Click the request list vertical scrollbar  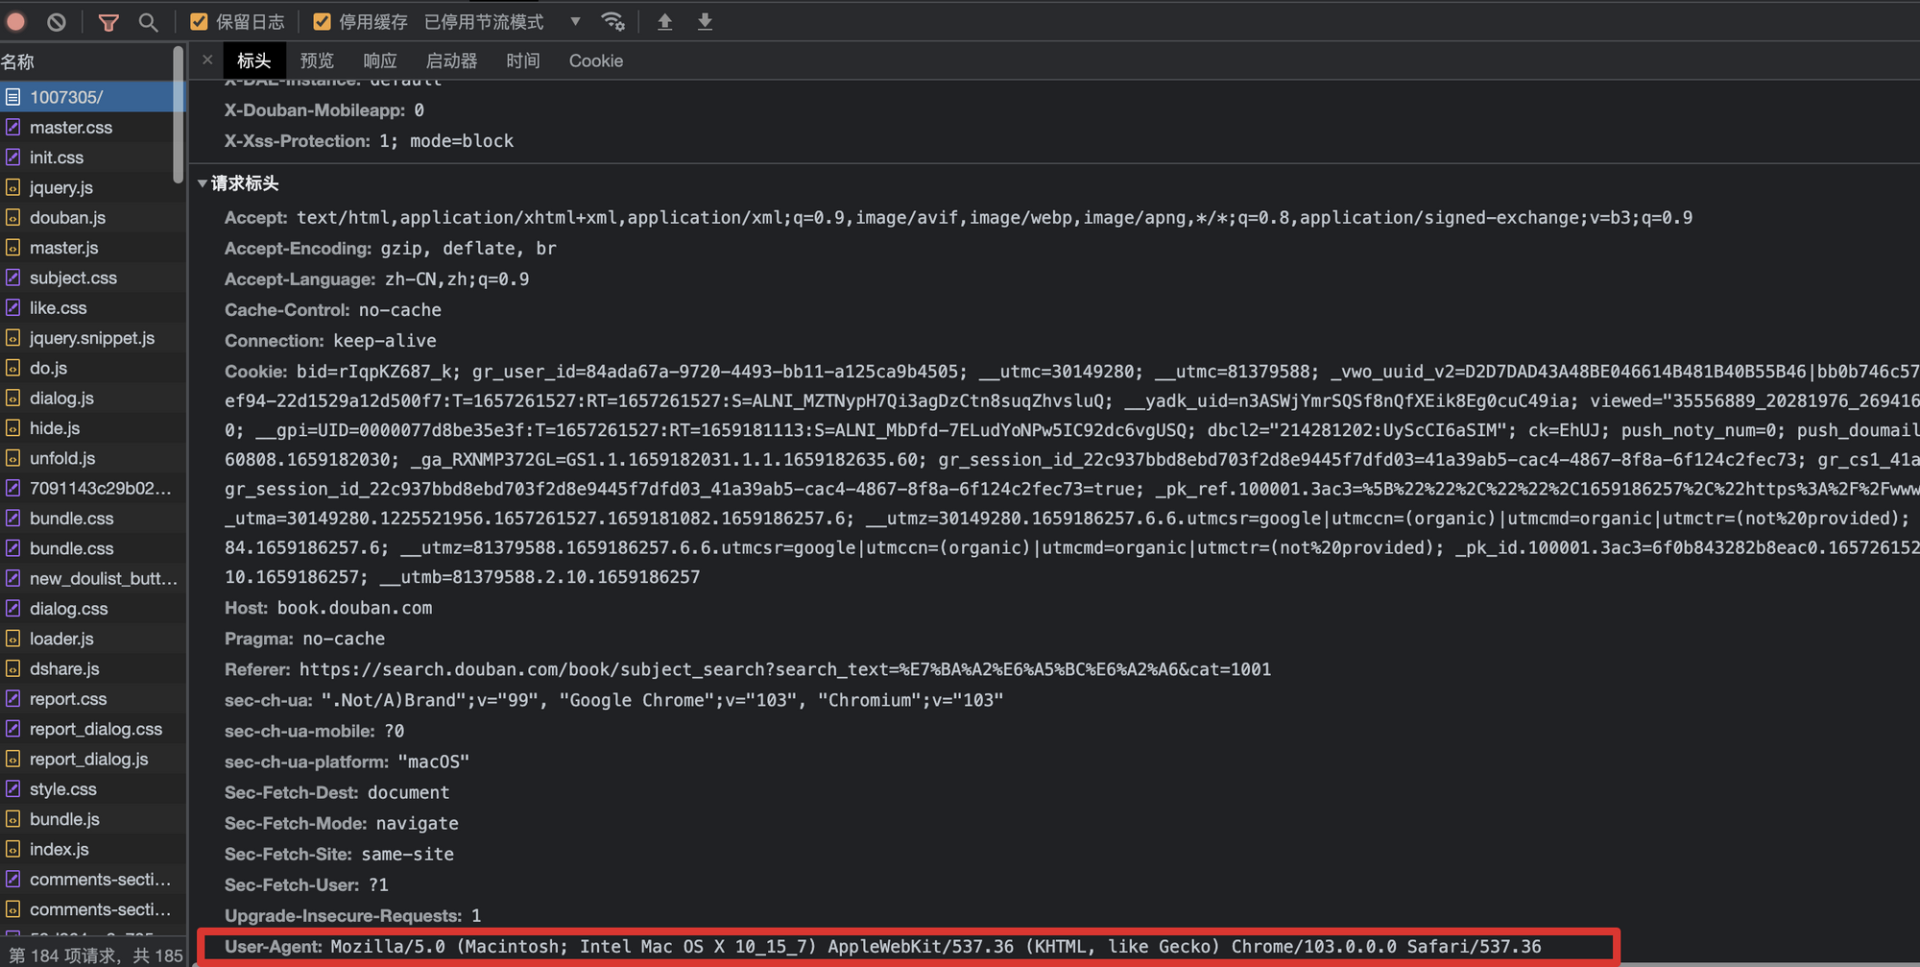[178, 115]
